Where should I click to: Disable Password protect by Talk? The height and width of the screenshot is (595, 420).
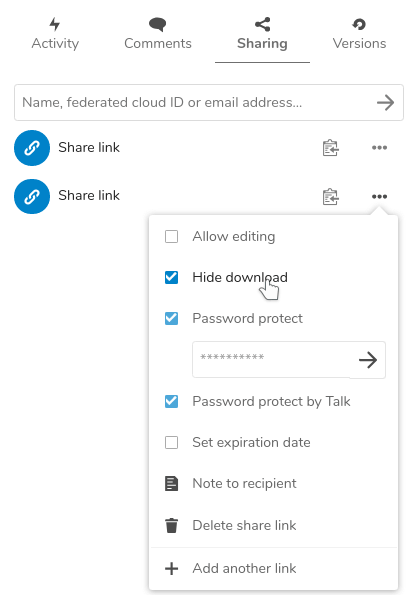point(171,401)
